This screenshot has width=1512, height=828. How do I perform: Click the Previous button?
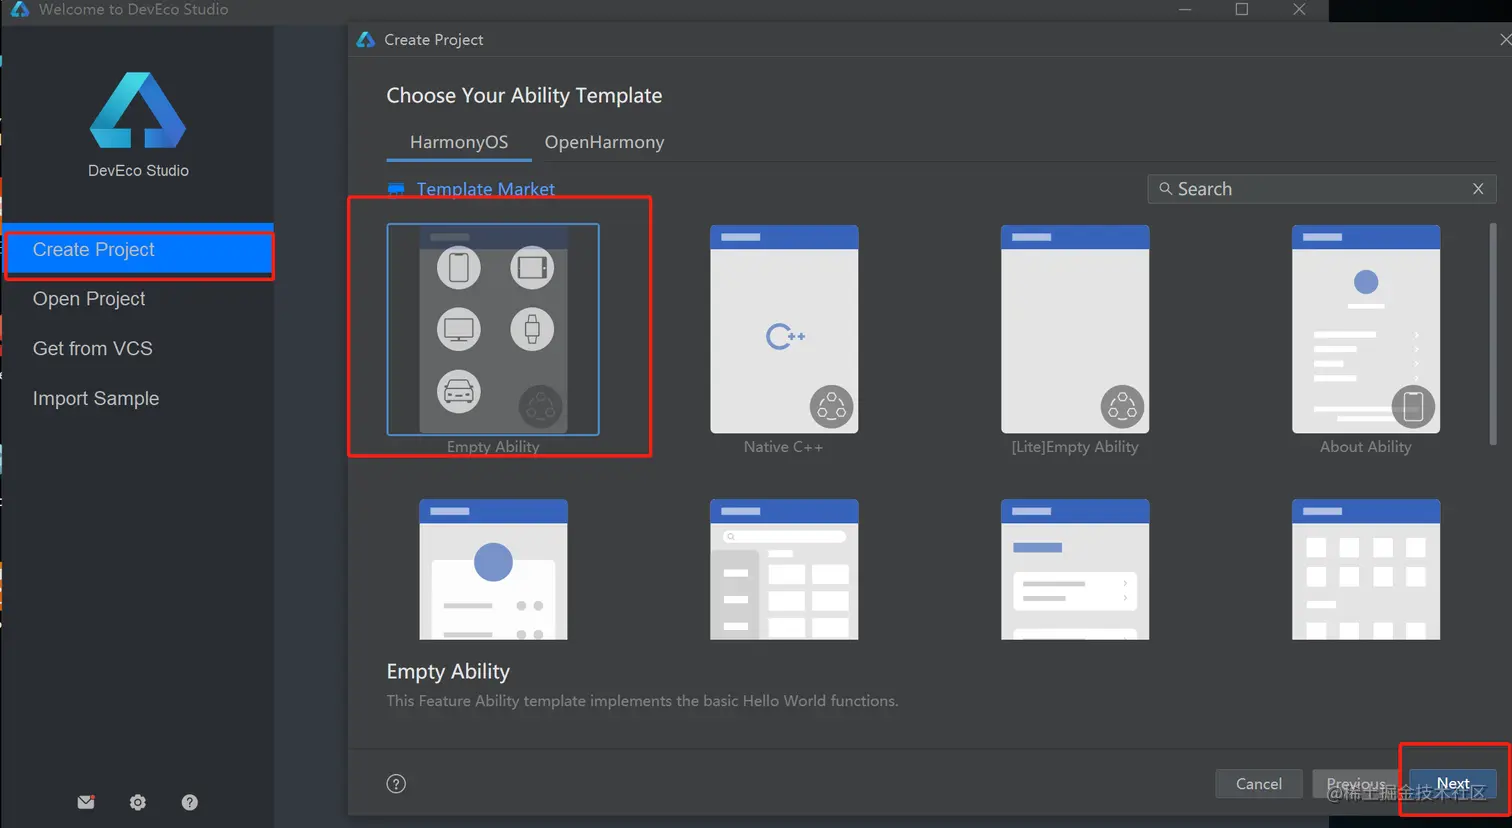tap(1356, 784)
